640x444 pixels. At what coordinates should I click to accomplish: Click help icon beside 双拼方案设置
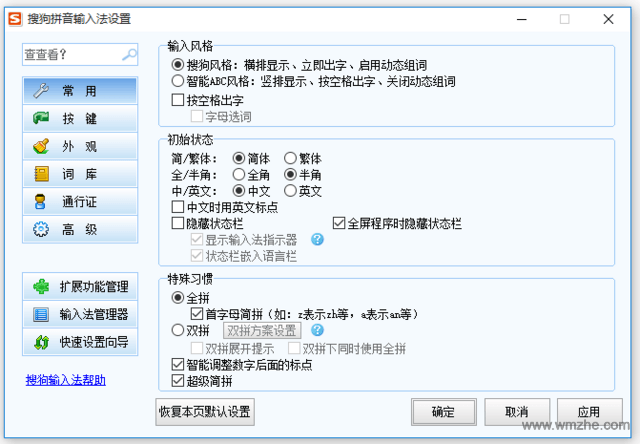[x=317, y=330]
